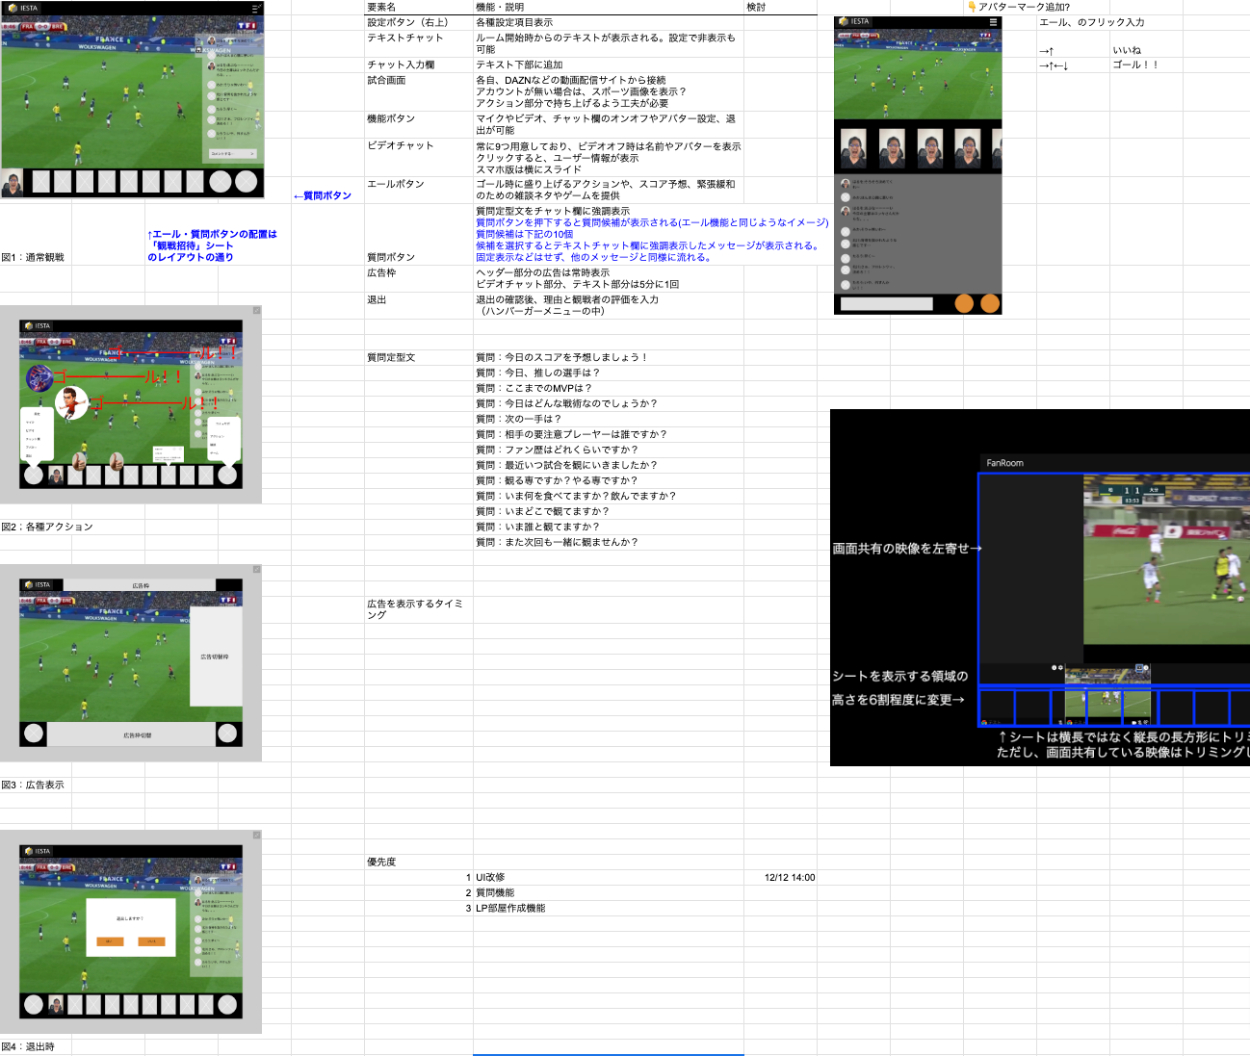The height and width of the screenshot is (1056, 1250).
Task: Click the FanRoom screen share video image
Action: (1165, 560)
